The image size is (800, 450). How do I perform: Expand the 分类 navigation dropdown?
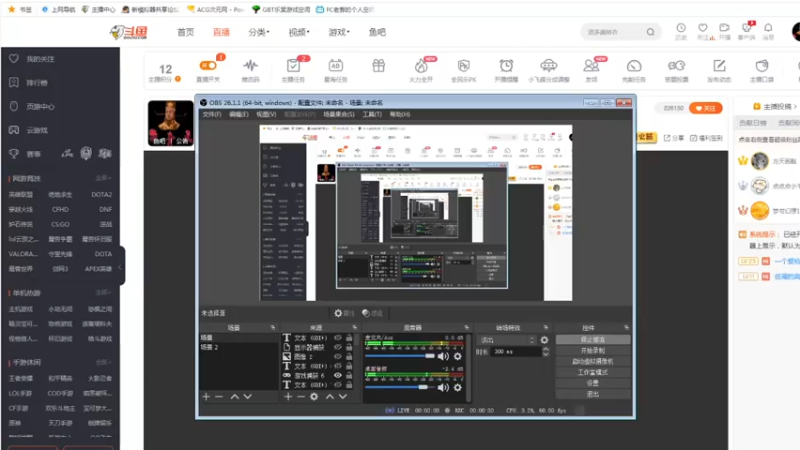(259, 32)
